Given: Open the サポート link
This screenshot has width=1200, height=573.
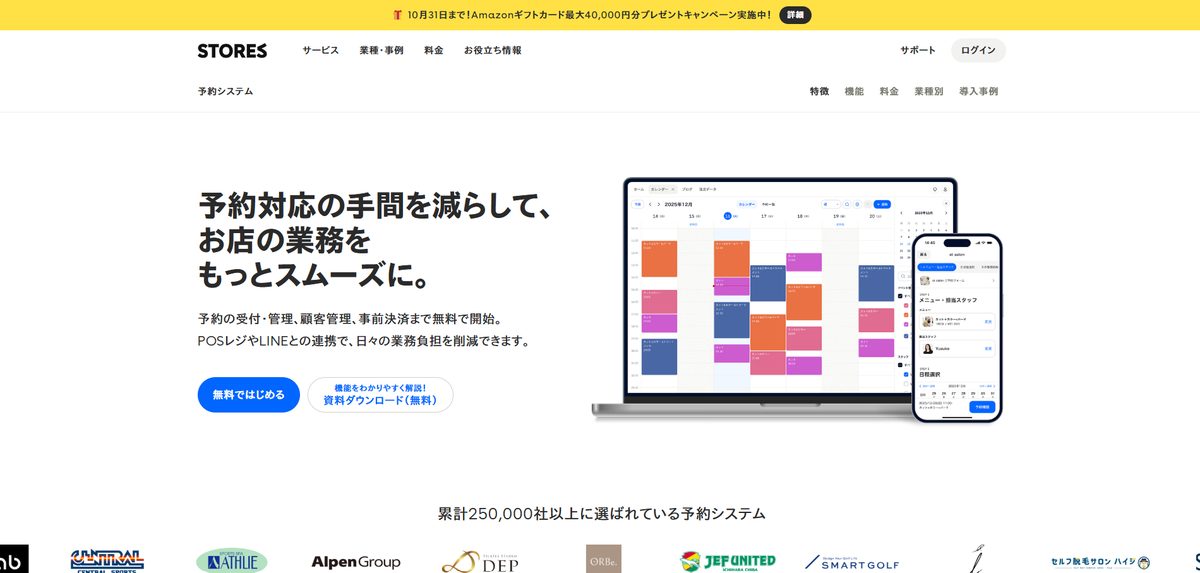Looking at the screenshot, I should 918,50.
